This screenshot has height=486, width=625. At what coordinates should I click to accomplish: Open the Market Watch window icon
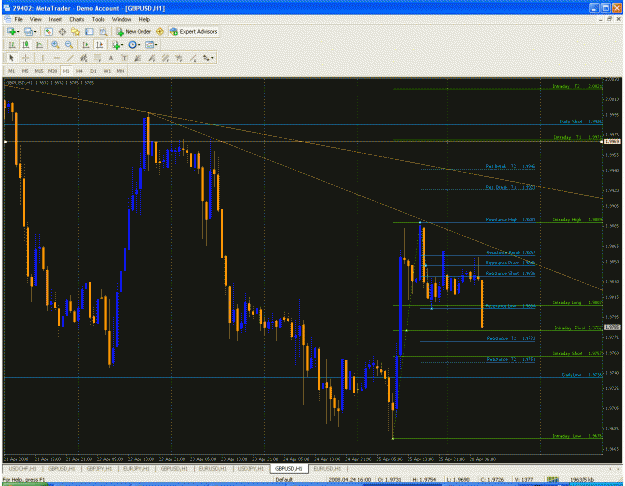pos(49,31)
